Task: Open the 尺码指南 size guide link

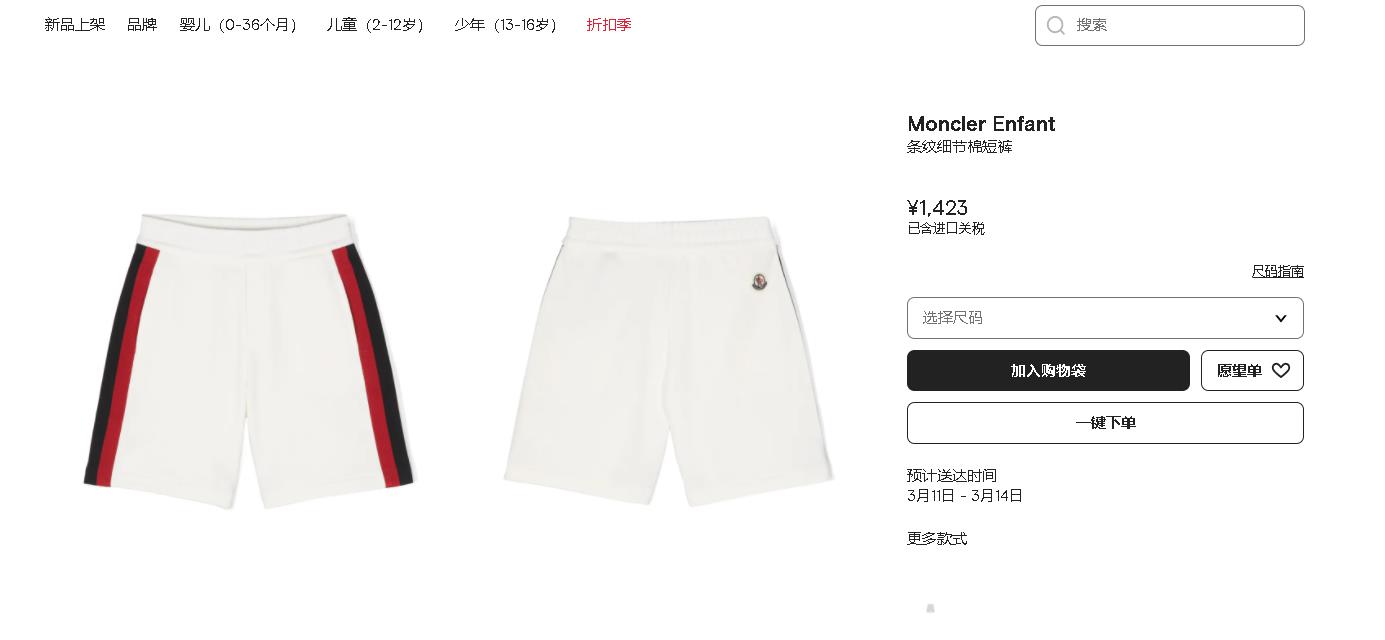Action: (x=1277, y=271)
